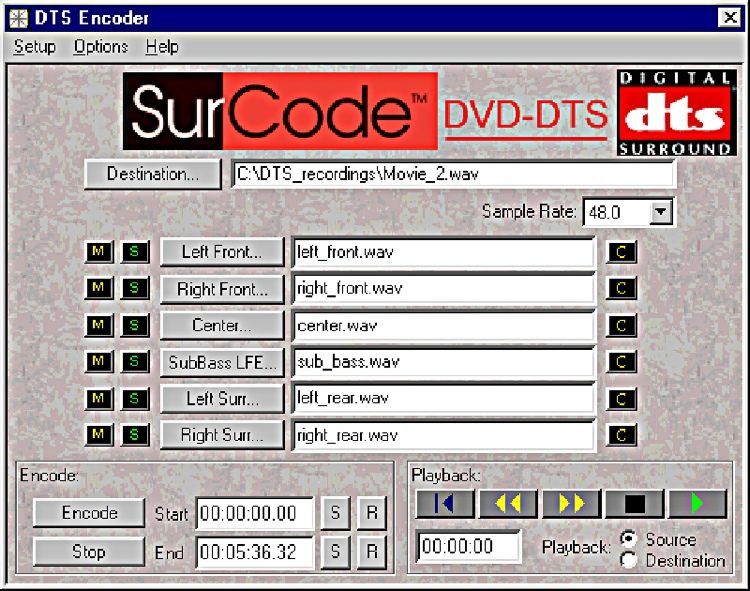Screen dimensions: 750x591
Task: Open the Sample Rate dropdown
Action: coord(660,212)
